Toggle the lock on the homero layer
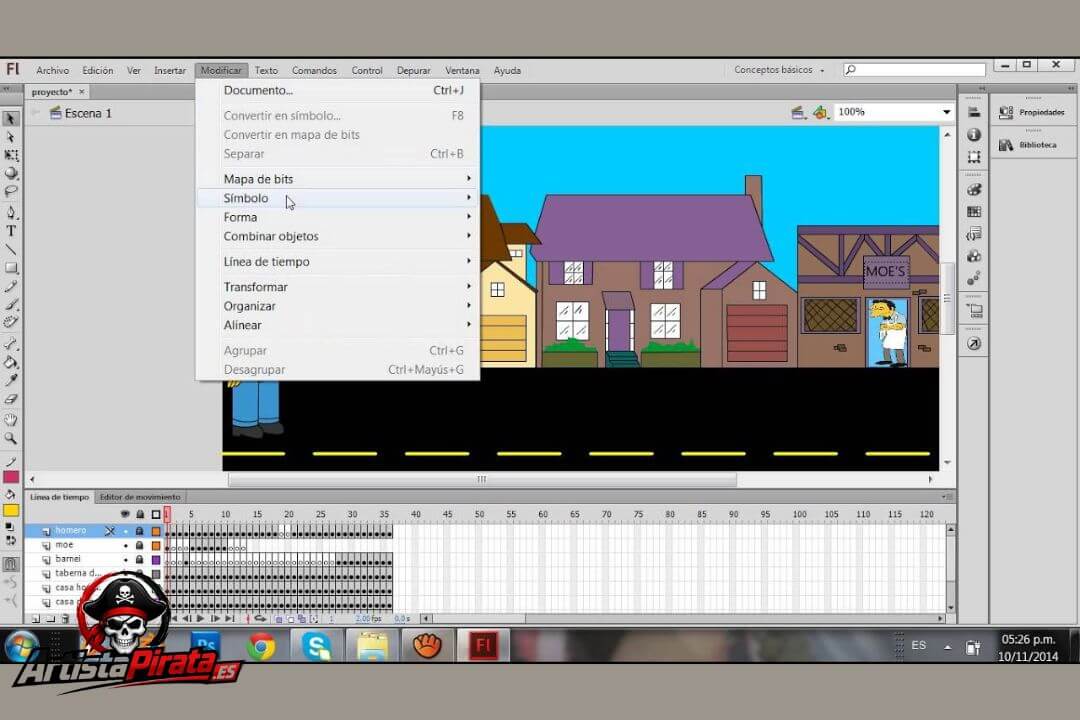This screenshot has height=720, width=1080. (x=140, y=531)
